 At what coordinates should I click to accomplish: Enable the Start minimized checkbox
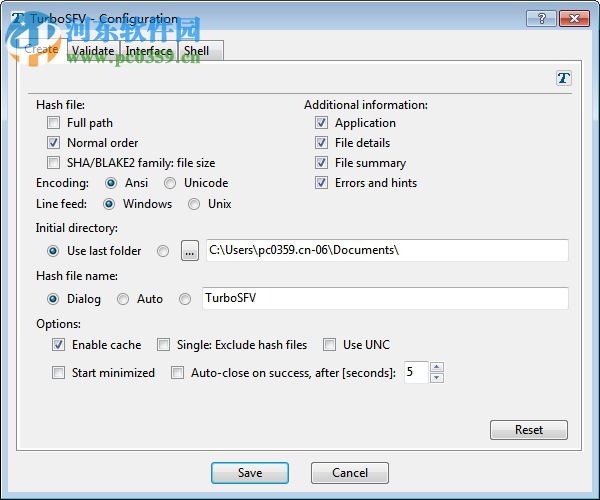[58, 373]
